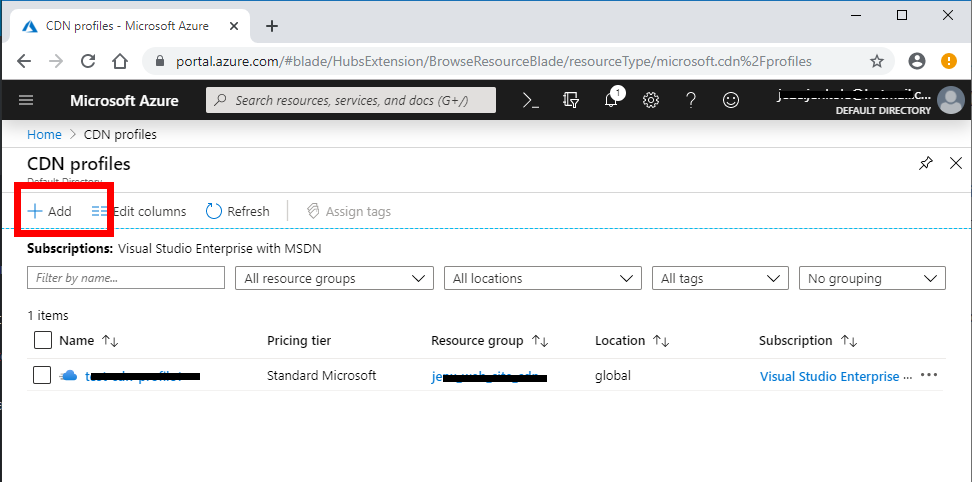
Task: Open the resource group link in the row
Action: [489, 376]
